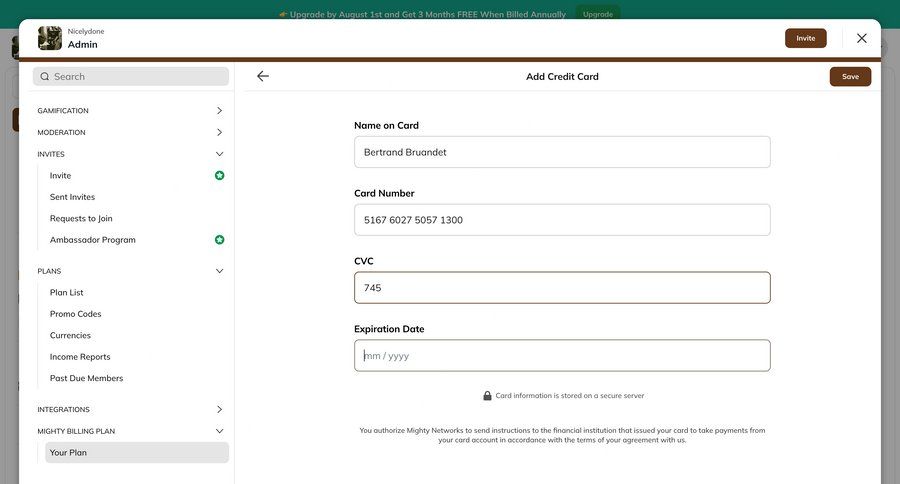Expand the Moderation section
900x484 pixels.
(130, 132)
